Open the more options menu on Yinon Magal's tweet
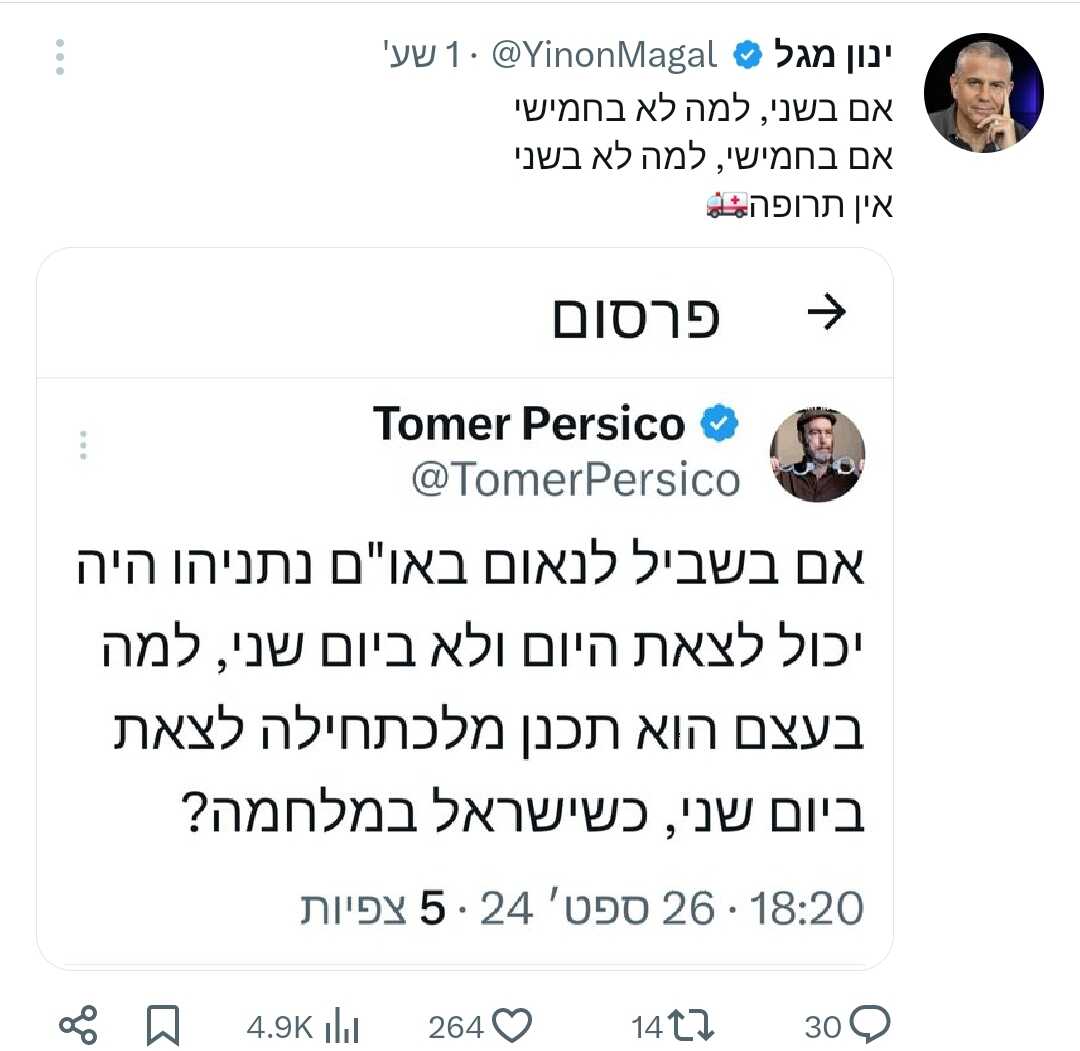Screen dimensions: 1080x1051 click(60, 58)
